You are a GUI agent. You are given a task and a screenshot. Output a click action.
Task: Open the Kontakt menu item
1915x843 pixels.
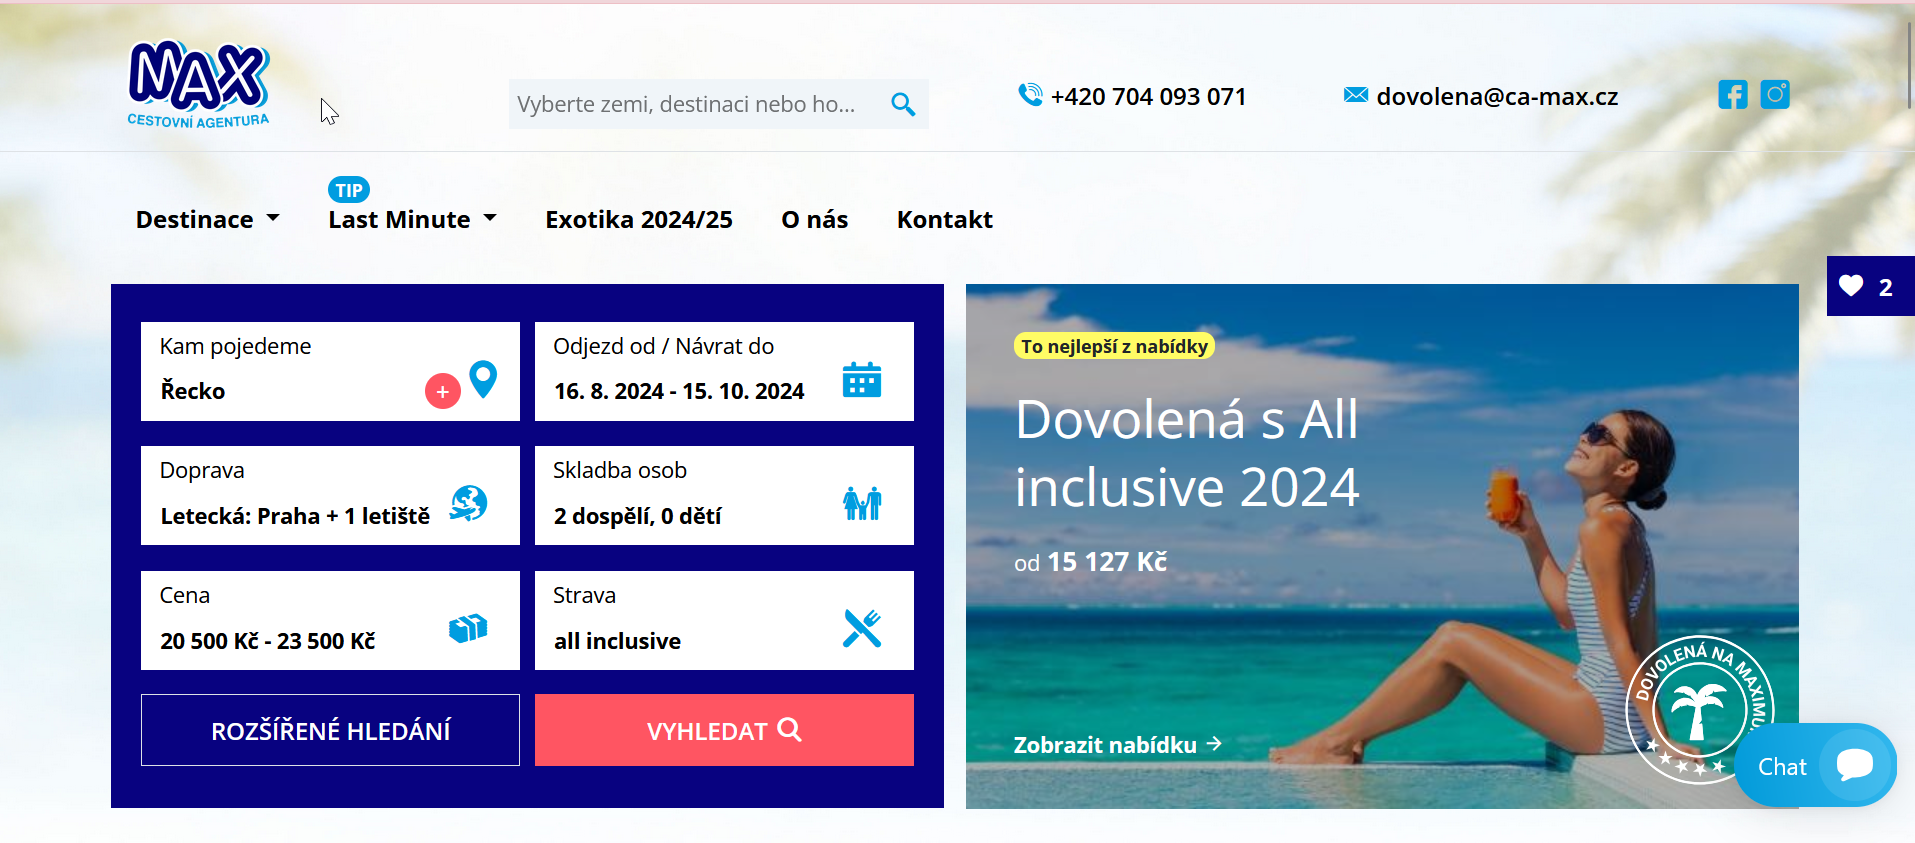pyautogui.click(x=944, y=219)
